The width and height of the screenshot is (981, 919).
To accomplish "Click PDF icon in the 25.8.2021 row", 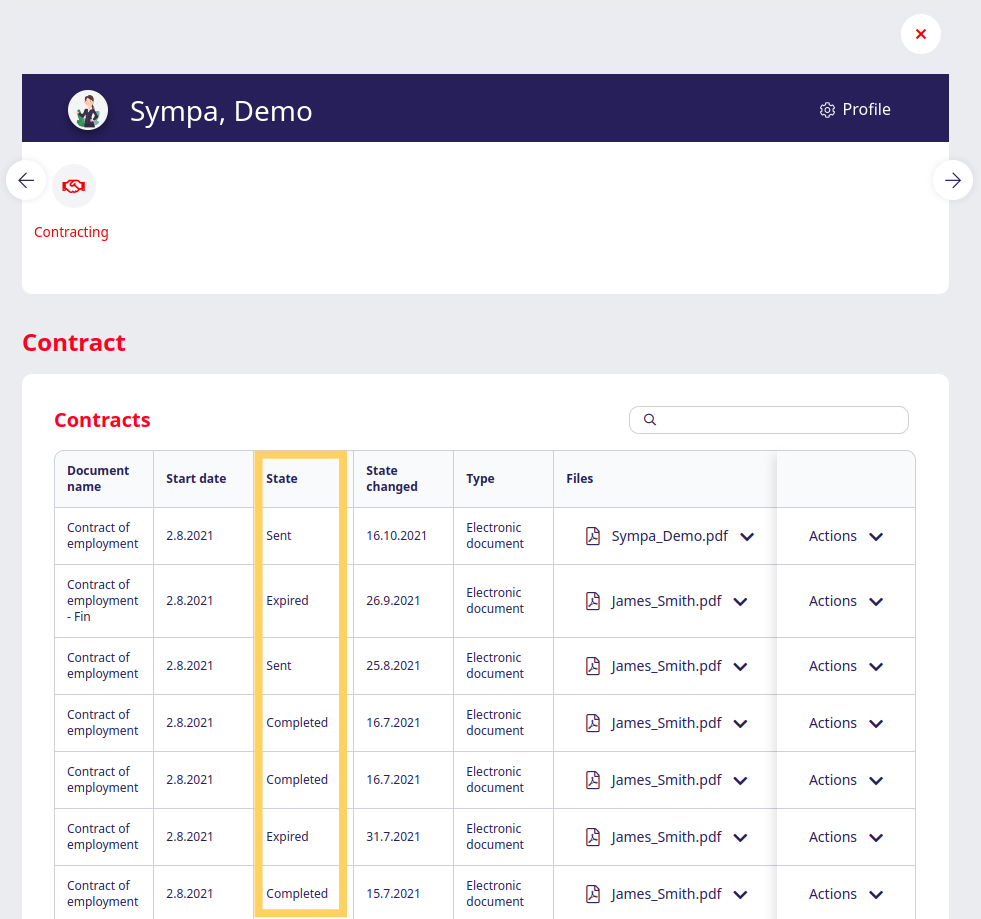I will pos(592,666).
